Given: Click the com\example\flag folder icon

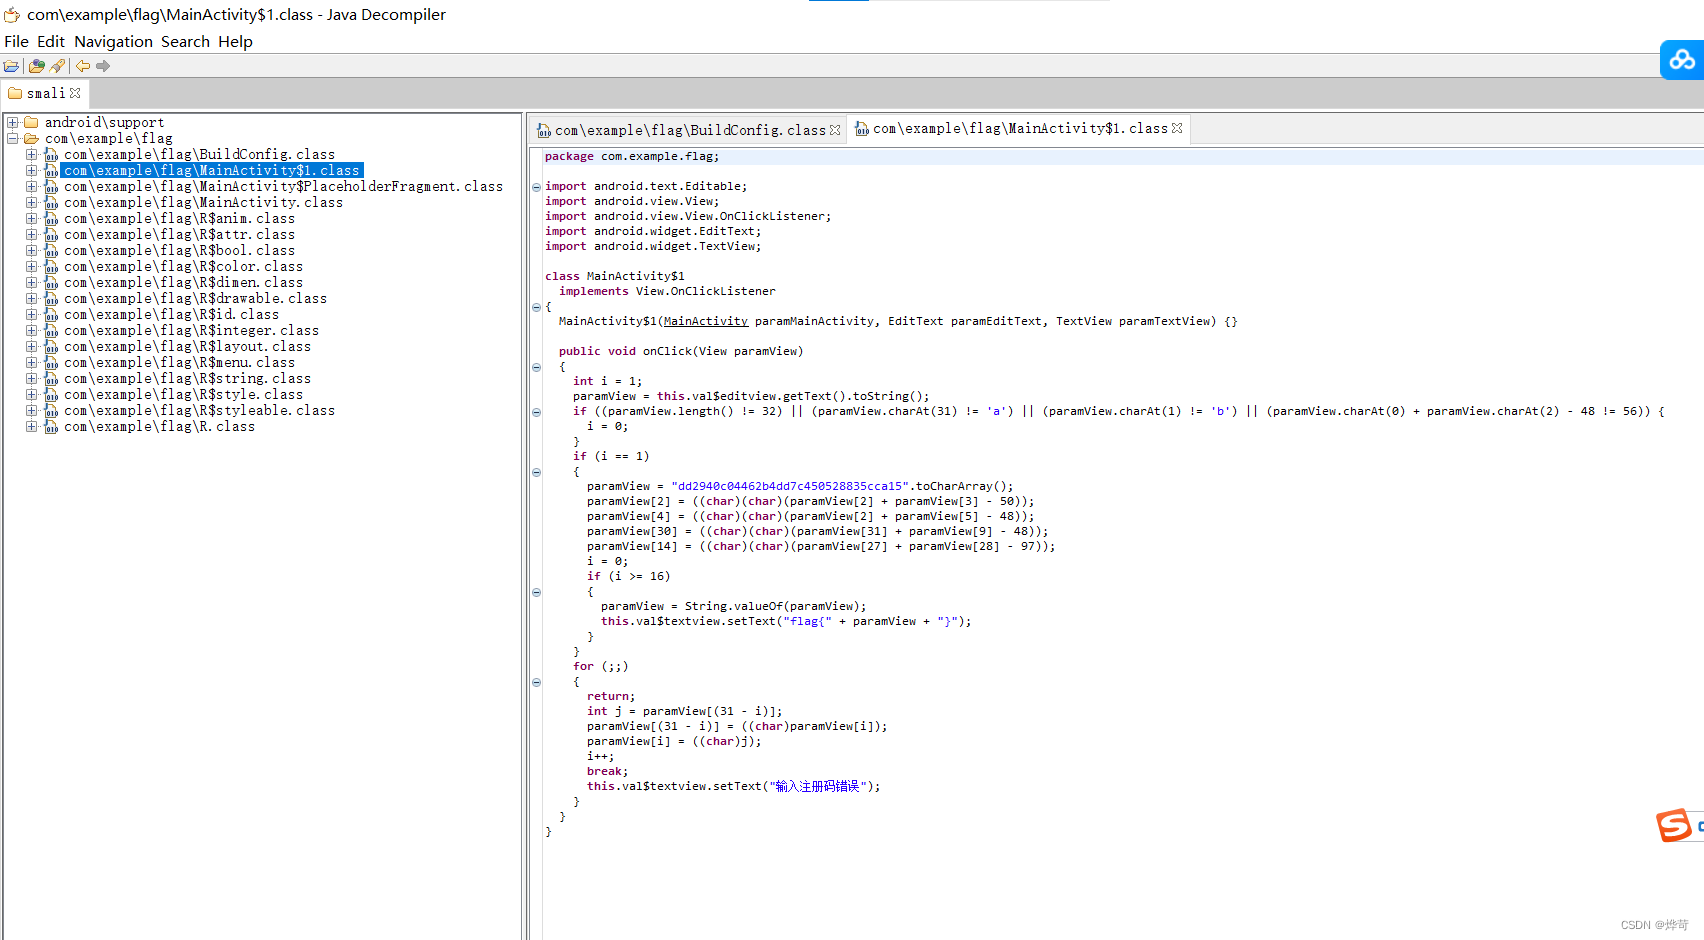Looking at the screenshot, I should point(31,138).
